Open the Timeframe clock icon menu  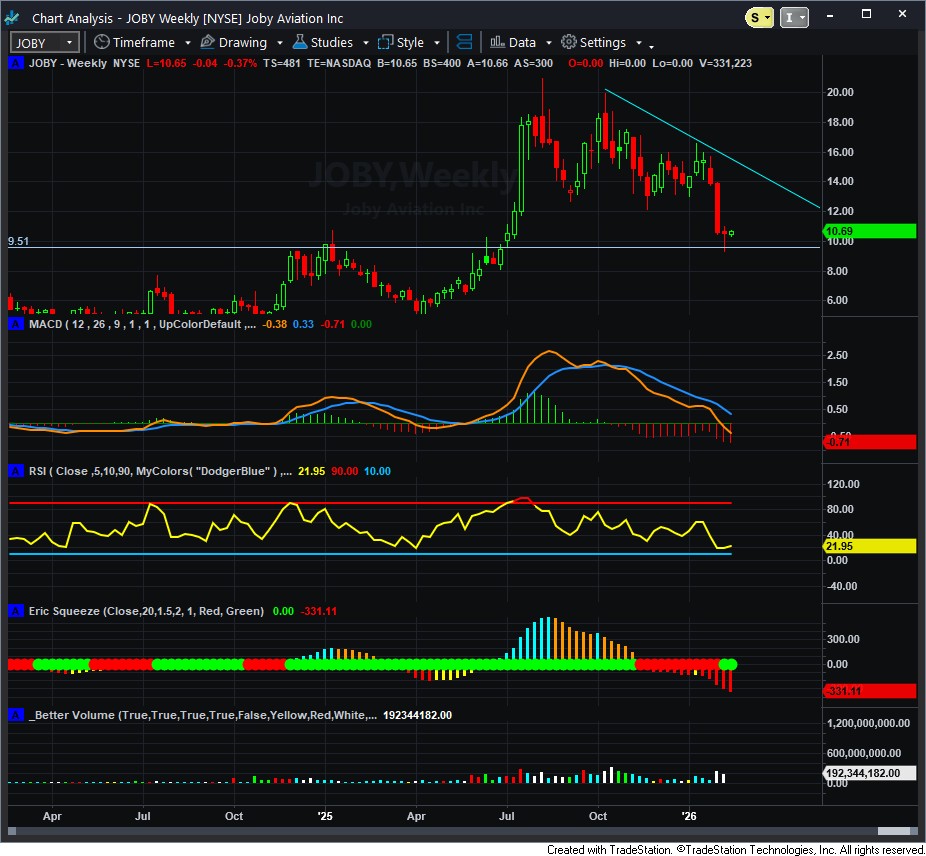click(x=101, y=42)
